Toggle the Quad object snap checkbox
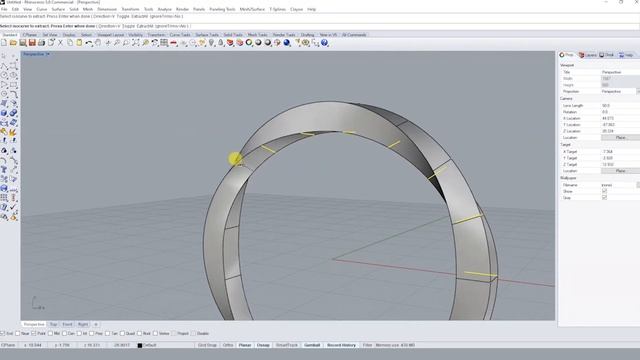640x360 pixels. [x=122, y=333]
